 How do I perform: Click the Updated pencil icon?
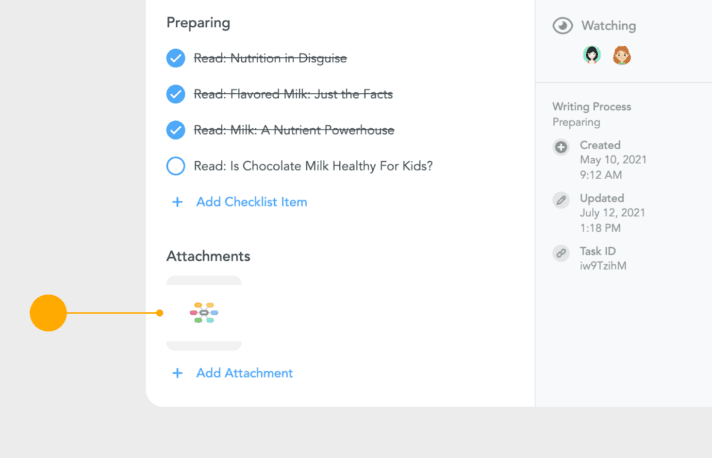pos(562,200)
